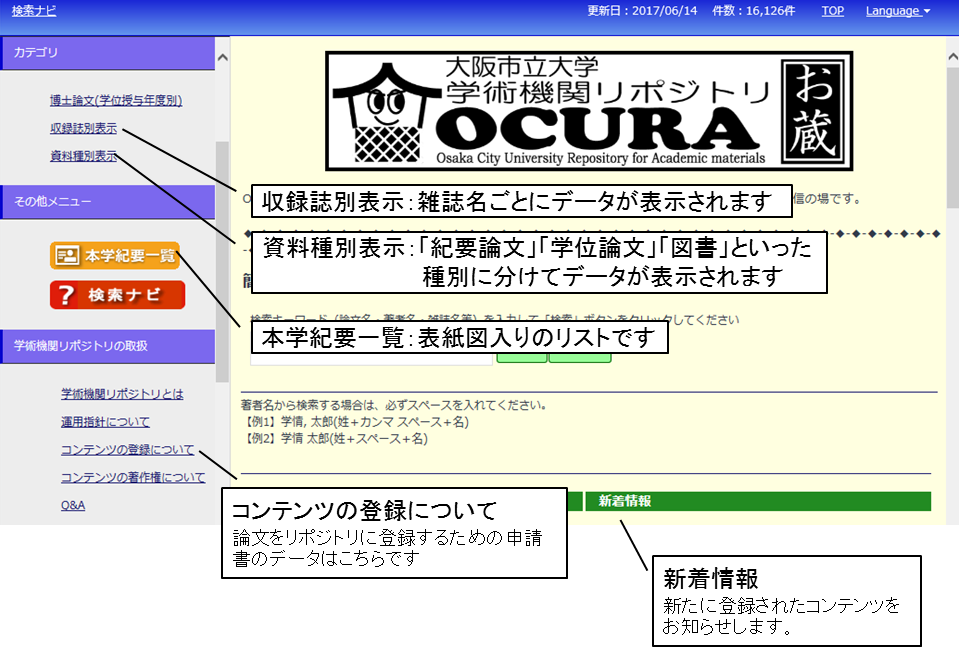Click the red 検索ナビ question mark button
Viewport: 959px width, 652px height.
pos(117,295)
